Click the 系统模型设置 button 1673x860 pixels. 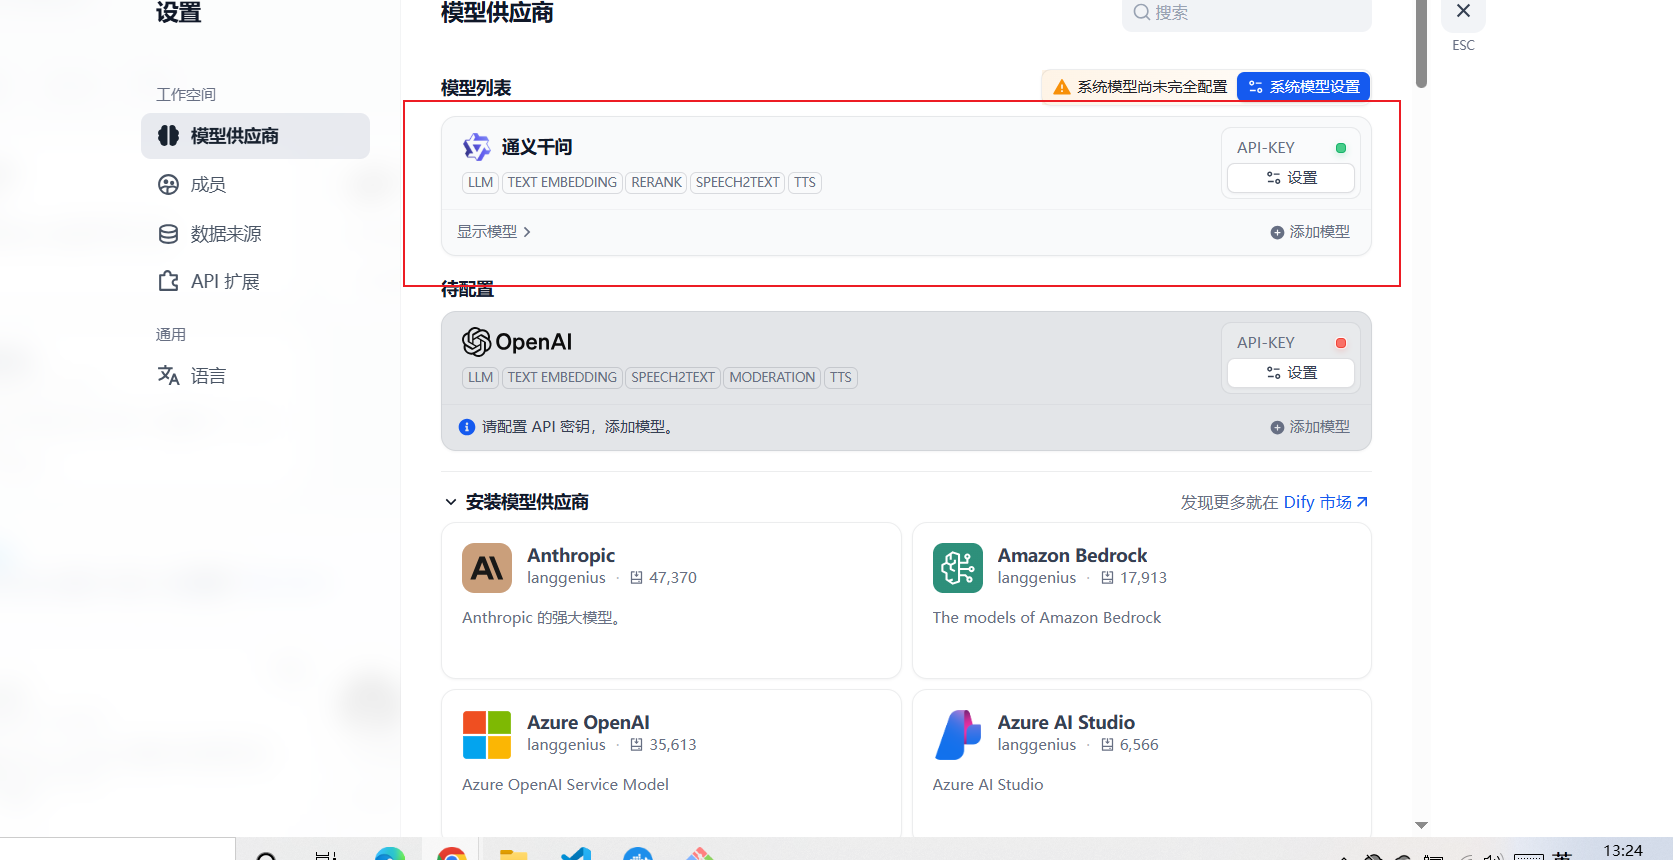click(x=1303, y=87)
